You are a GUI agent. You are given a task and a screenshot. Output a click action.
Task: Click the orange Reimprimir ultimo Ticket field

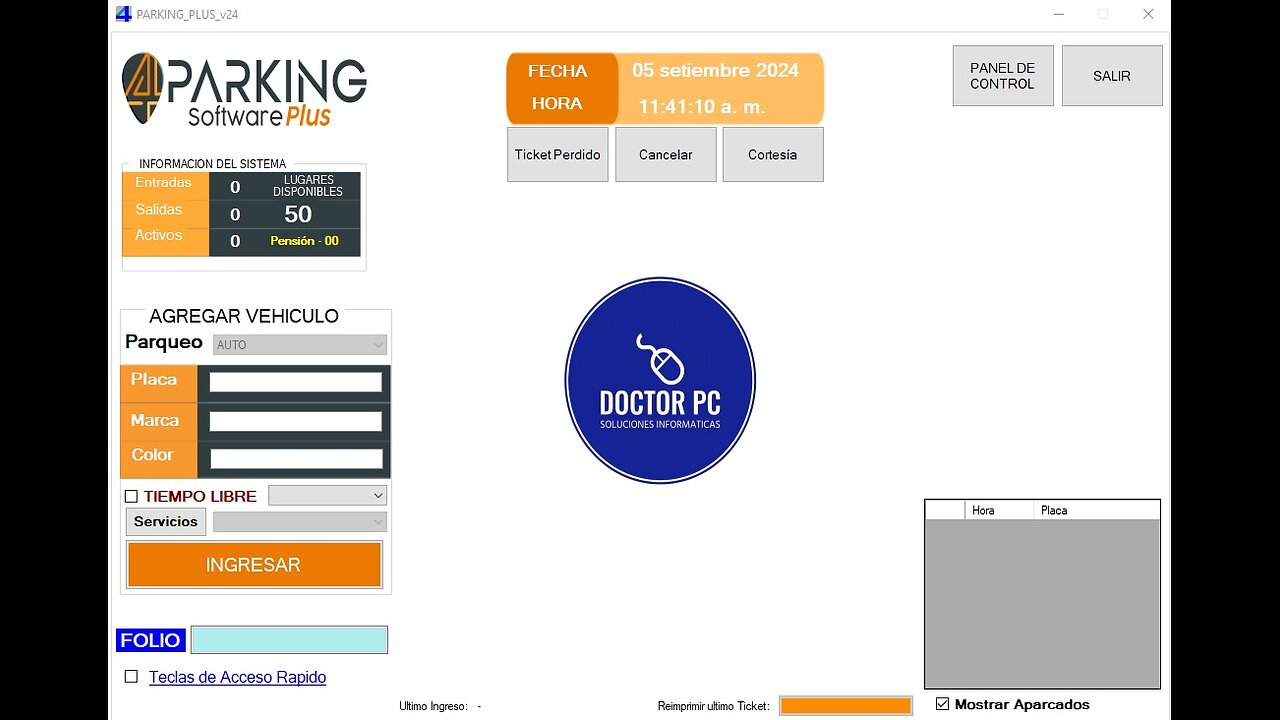point(846,706)
